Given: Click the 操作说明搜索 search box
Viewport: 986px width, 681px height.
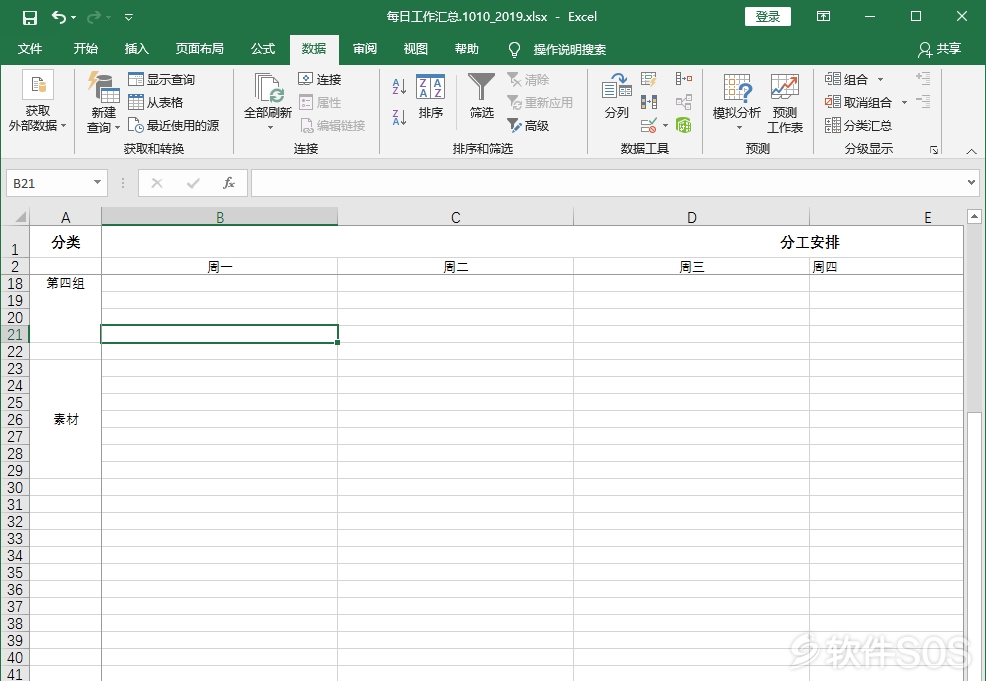Looking at the screenshot, I should [557, 49].
